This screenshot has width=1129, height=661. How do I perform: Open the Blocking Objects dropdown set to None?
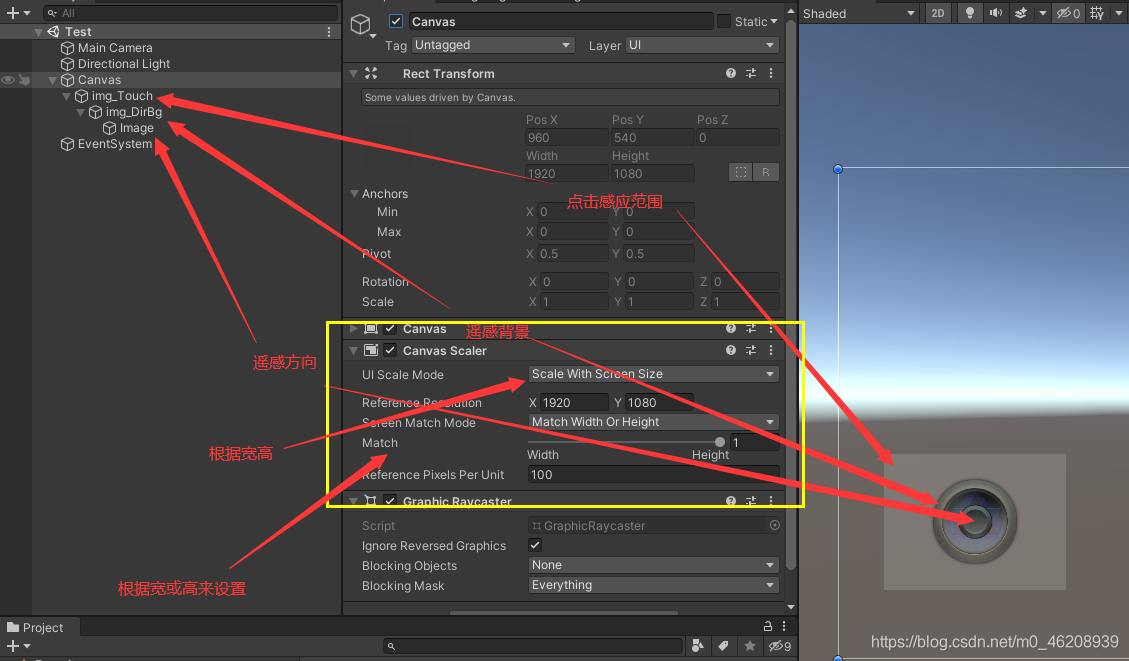tap(652, 565)
